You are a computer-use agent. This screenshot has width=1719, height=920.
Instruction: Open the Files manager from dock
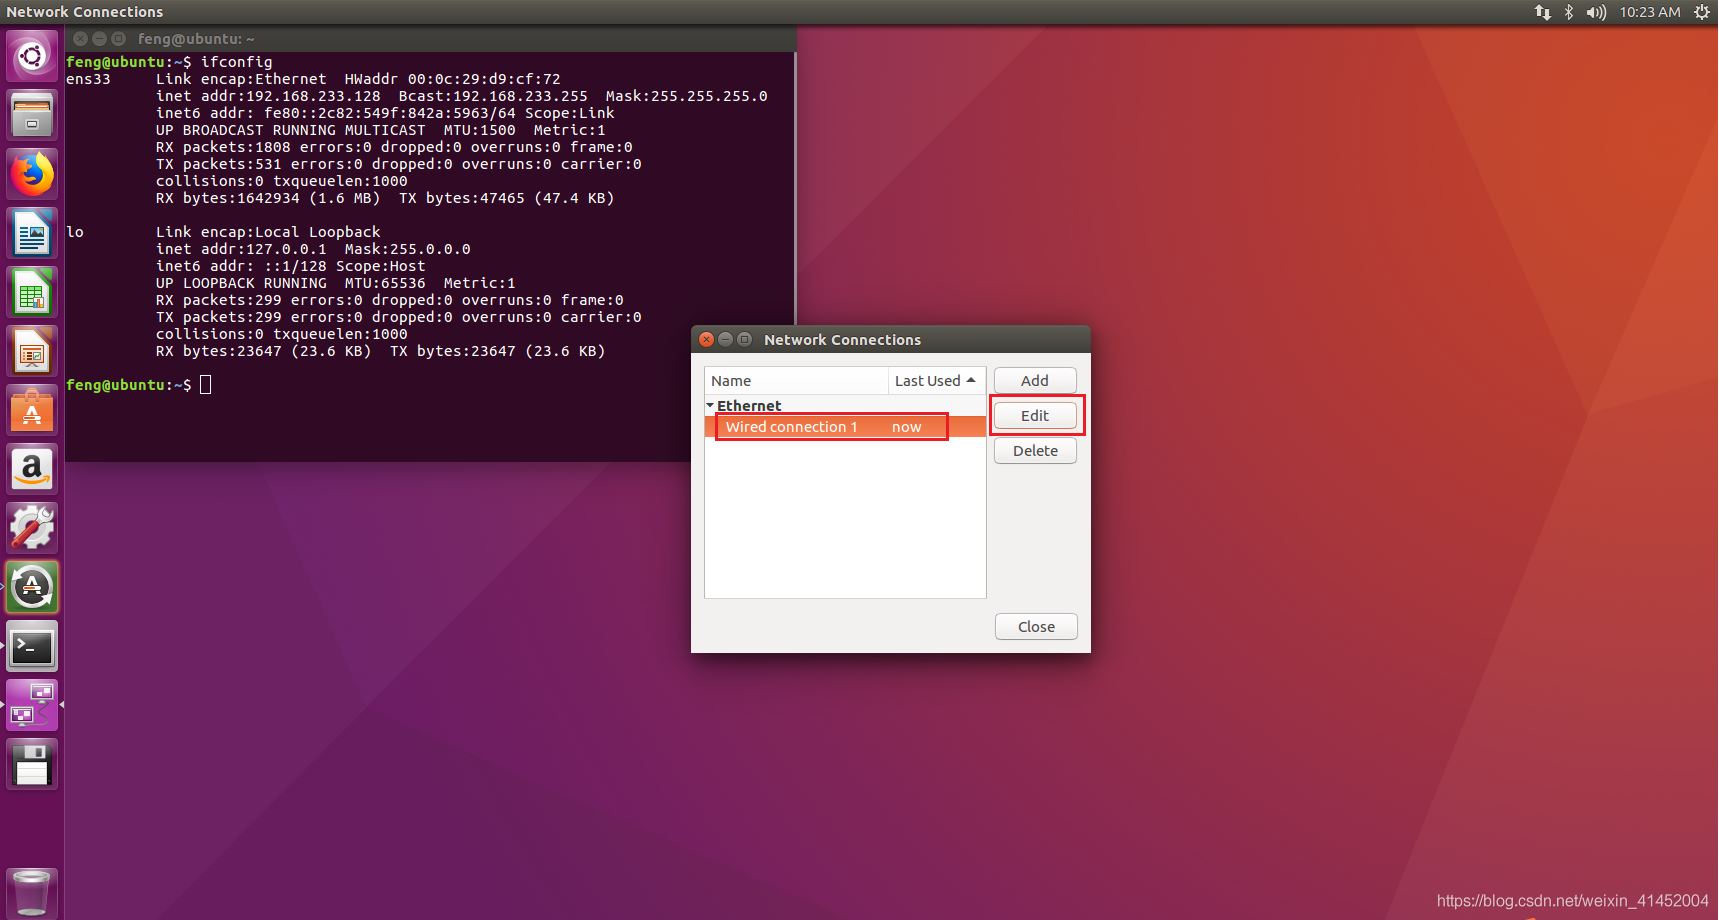click(32, 115)
